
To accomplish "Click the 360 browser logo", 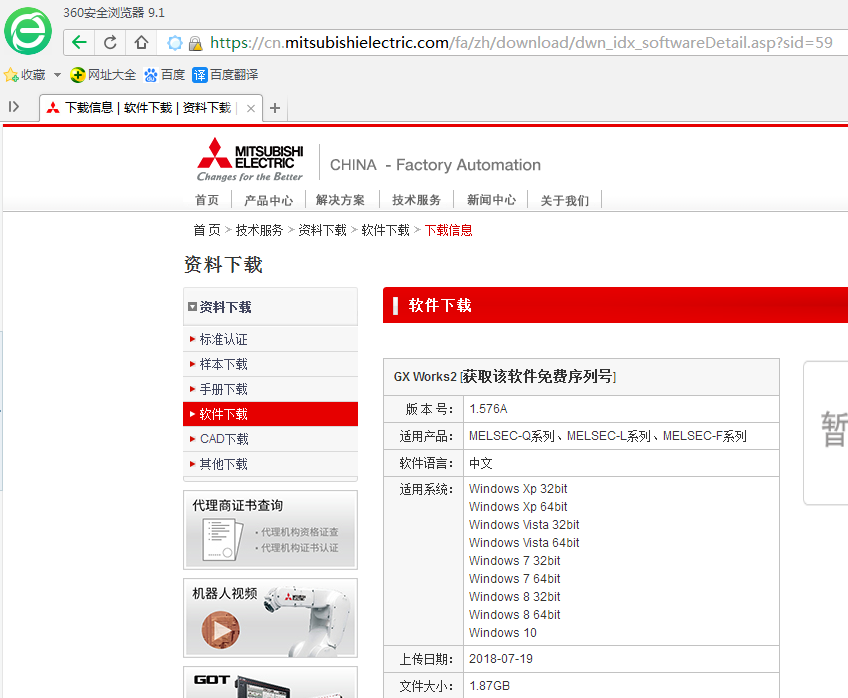I will [x=28, y=30].
